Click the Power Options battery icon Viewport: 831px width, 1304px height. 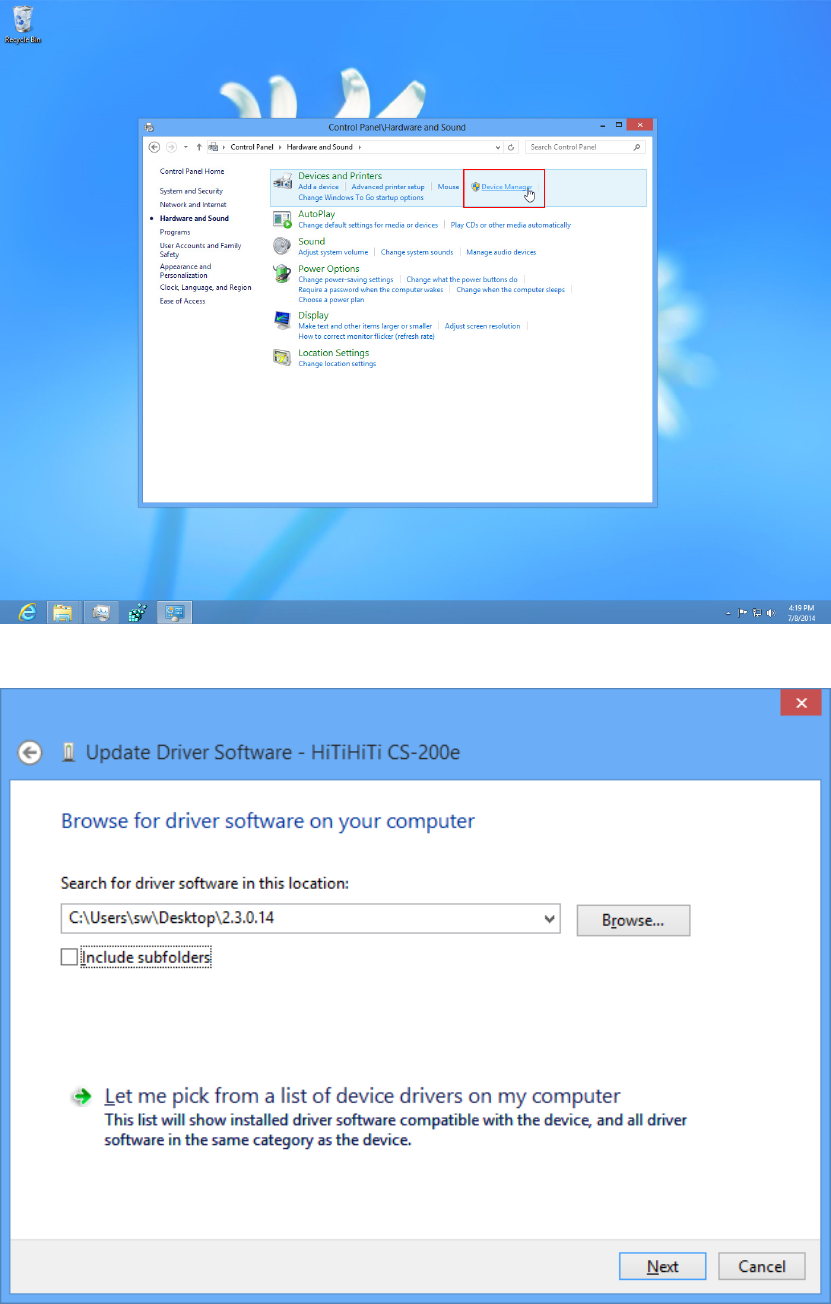coord(283,274)
